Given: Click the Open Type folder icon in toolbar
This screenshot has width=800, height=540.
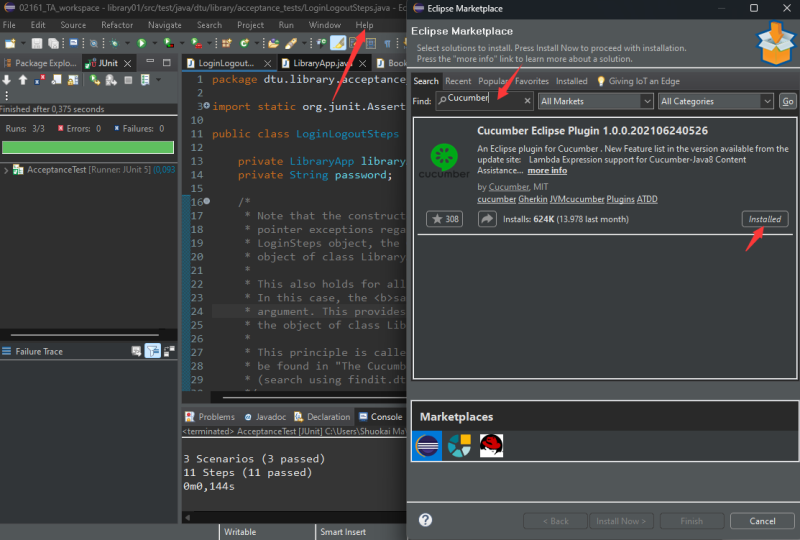Looking at the screenshot, I should point(273,43).
